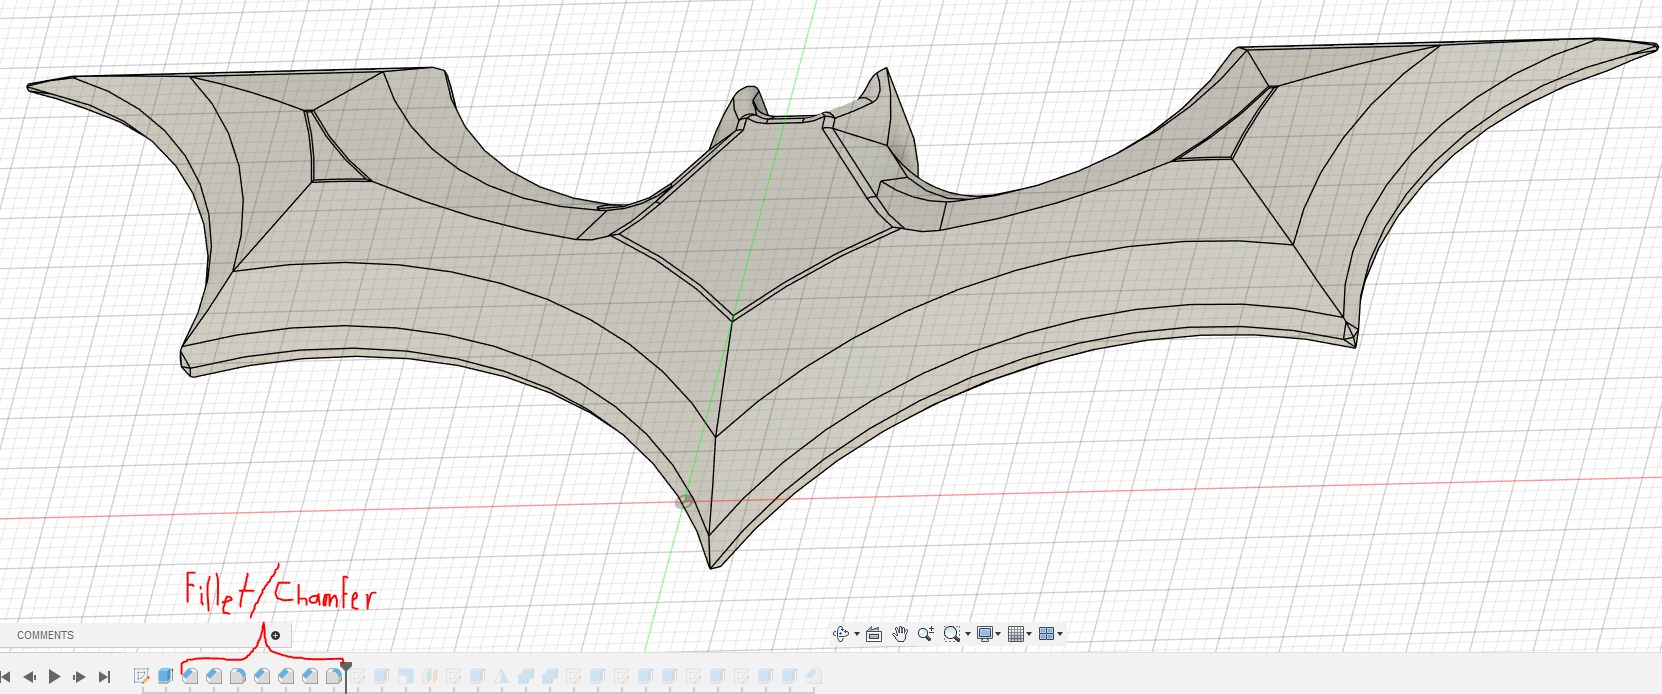
Task: Click the Look At icon
Action: (x=874, y=633)
